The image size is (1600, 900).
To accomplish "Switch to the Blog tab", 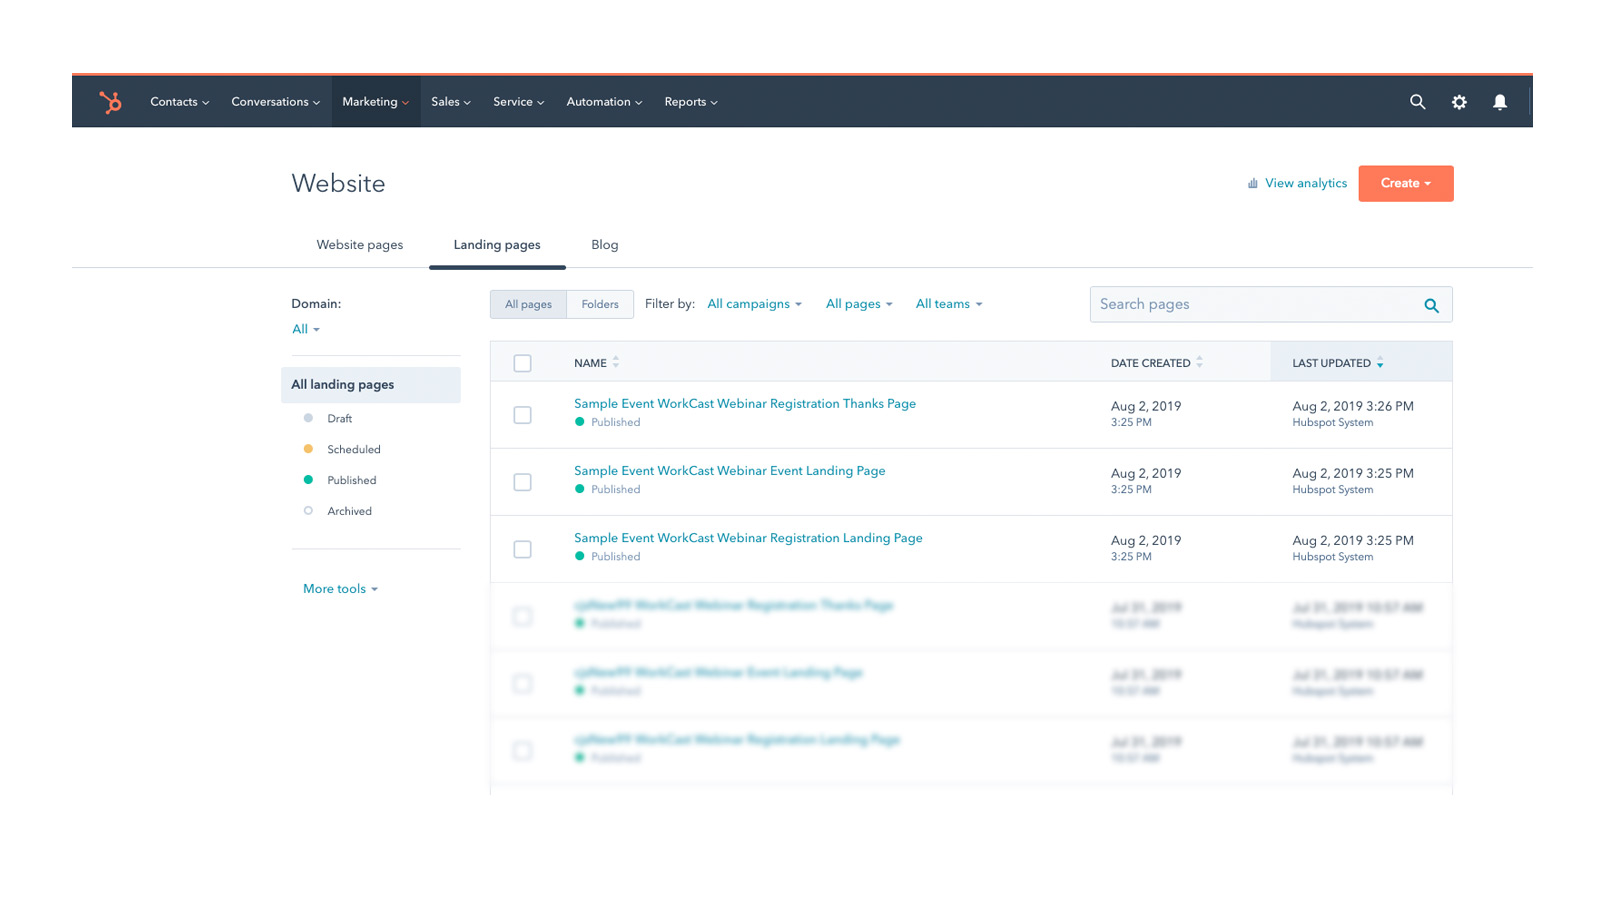I will [x=604, y=244].
